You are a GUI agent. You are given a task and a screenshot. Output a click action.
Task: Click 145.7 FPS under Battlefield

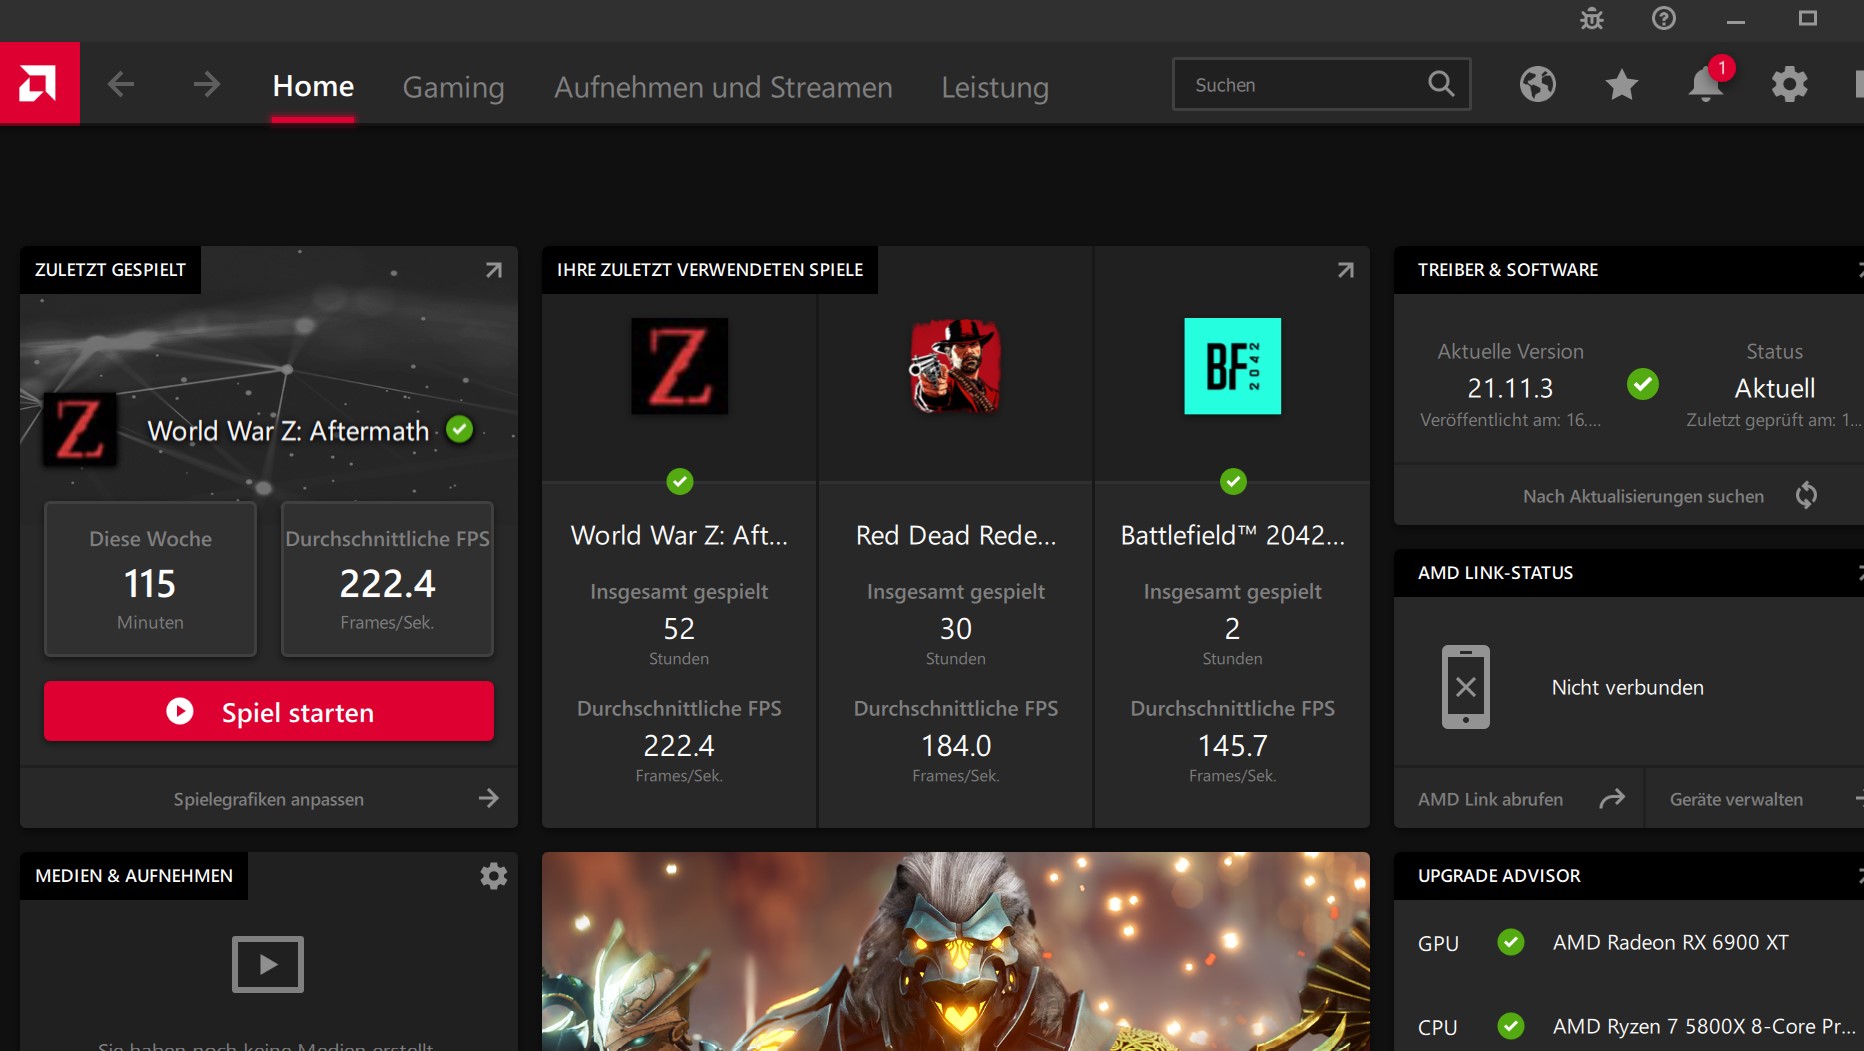[1232, 746]
